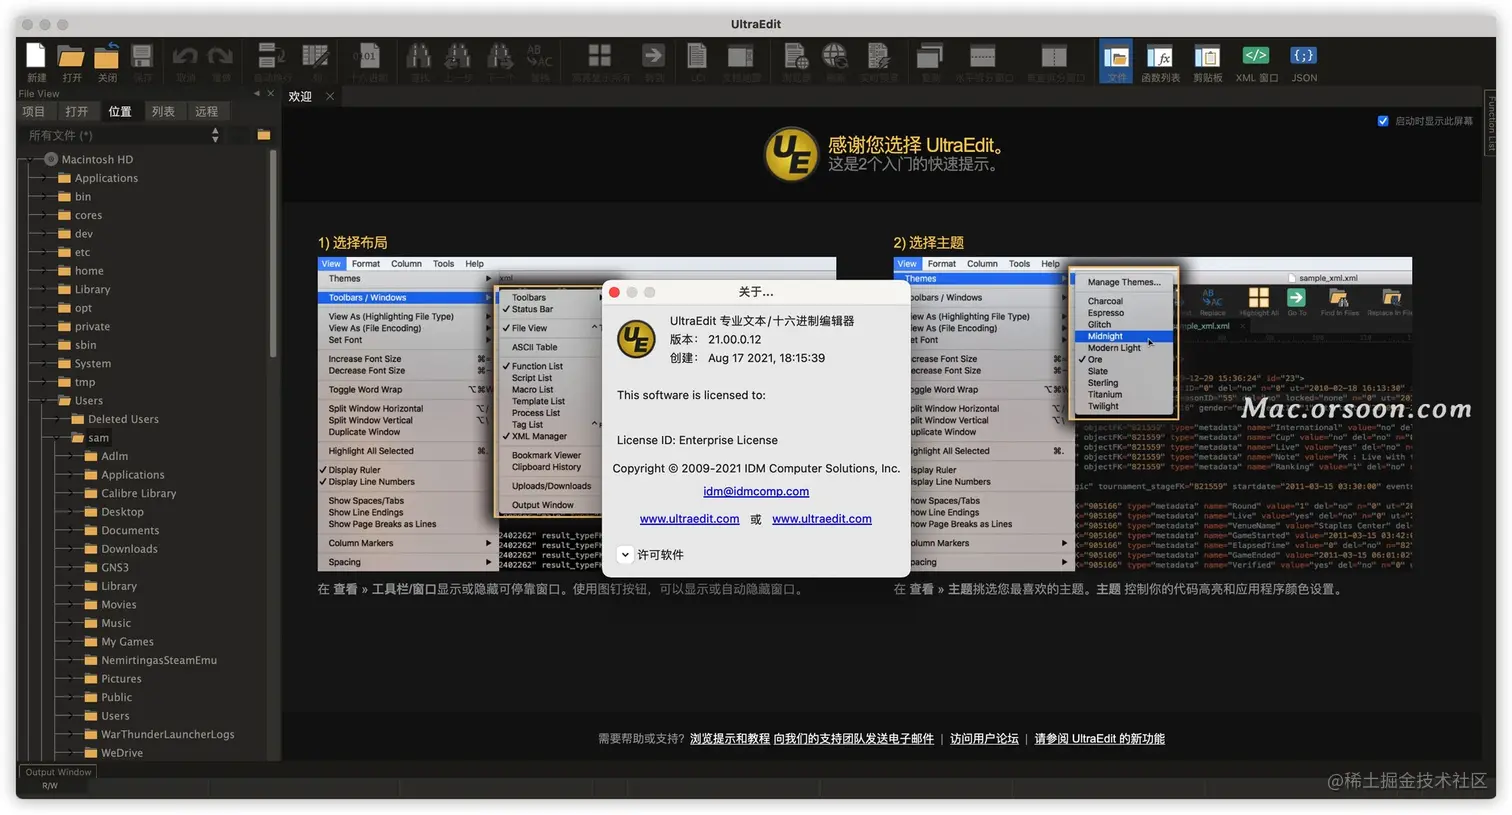Viewport: 1512px width, 815px height.
Task: Close the 关于 about dialog
Action: (615, 292)
